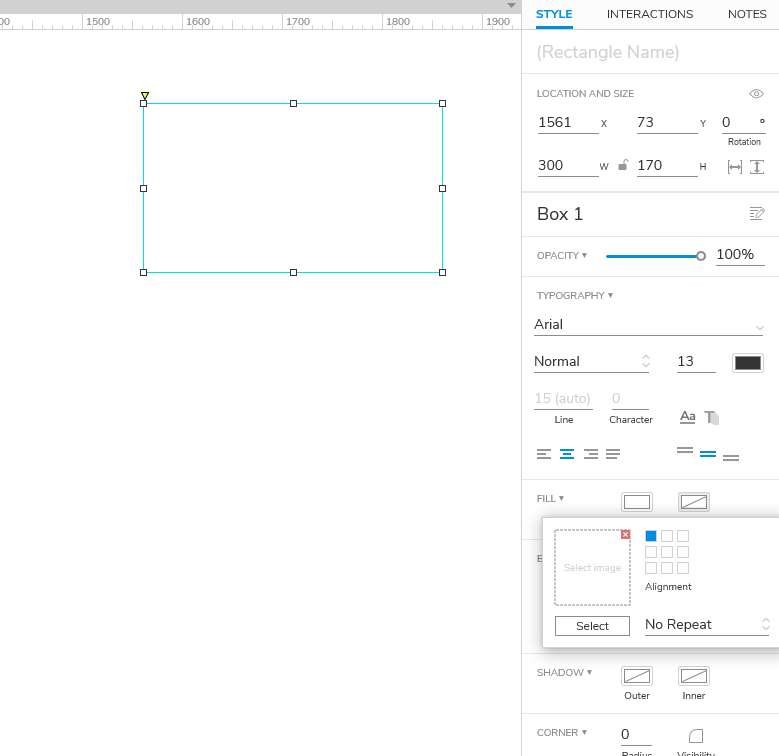Viewport: 779px width, 756px height.
Task: Align text to middle vertically
Action: point(707,454)
